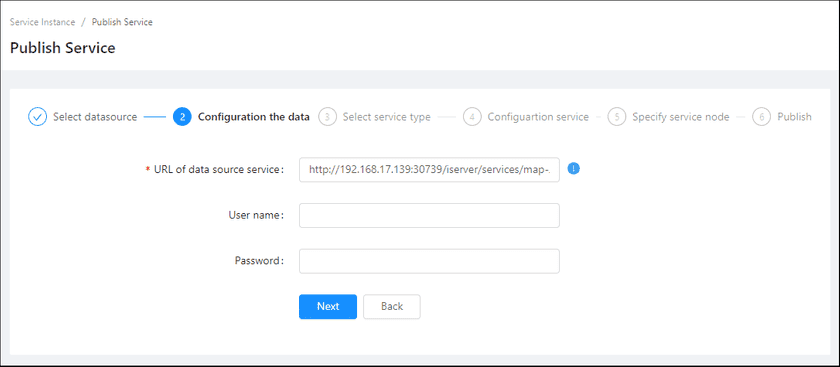Select the 'Select datasource' step label
This screenshot has height=367, width=840.
[95, 117]
